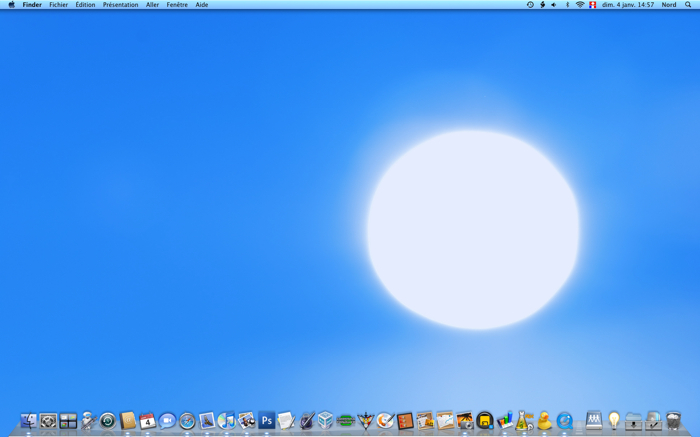
Task: Open the yellow-black round app icon
Action: click(x=485, y=420)
